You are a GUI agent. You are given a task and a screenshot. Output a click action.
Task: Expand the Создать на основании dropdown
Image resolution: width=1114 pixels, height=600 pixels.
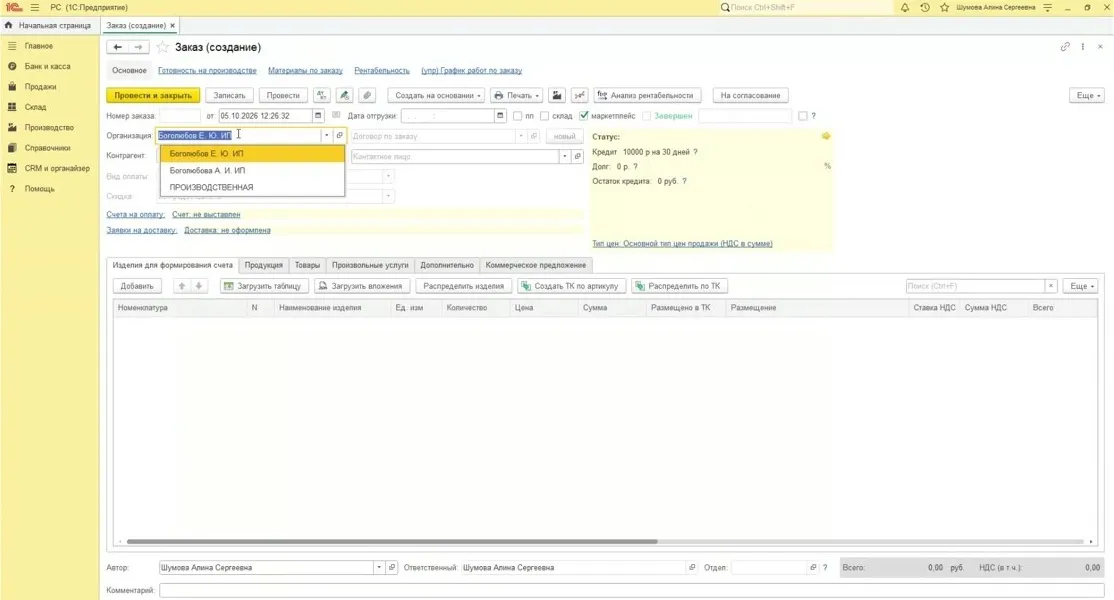tap(438, 95)
